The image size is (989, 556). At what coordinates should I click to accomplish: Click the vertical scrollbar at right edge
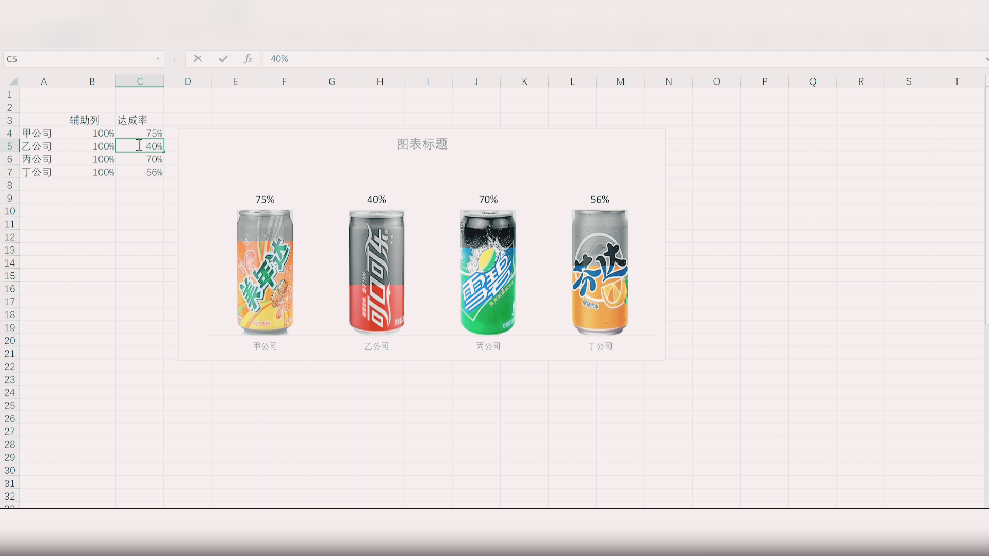pyautogui.click(x=986, y=205)
